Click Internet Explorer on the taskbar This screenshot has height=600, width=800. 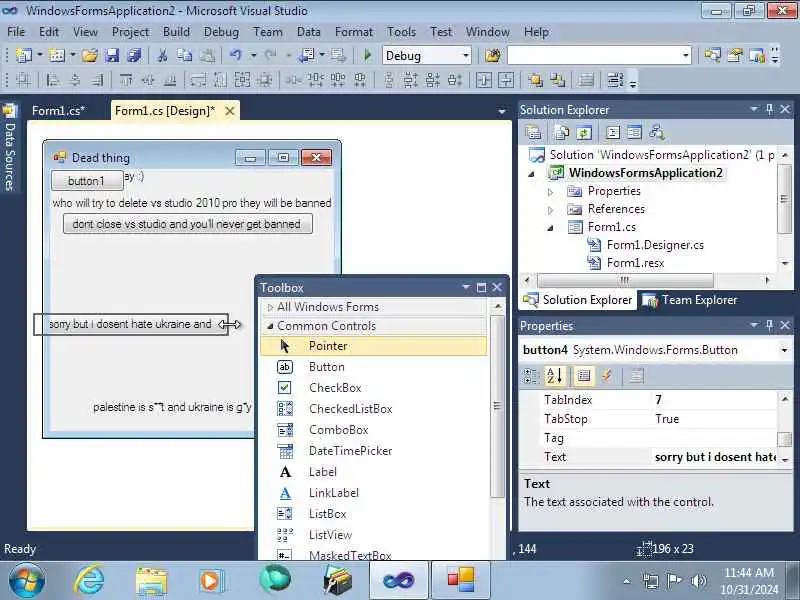click(89, 581)
